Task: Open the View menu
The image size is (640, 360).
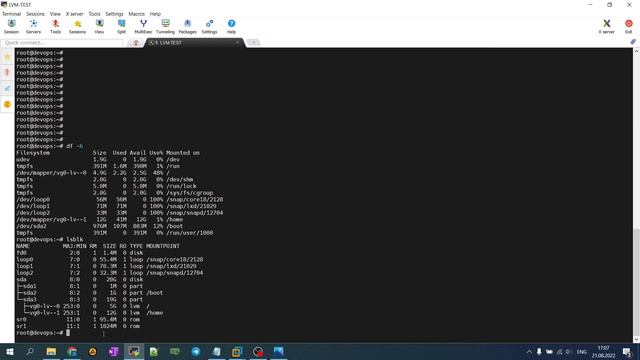Action: point(55,14)
